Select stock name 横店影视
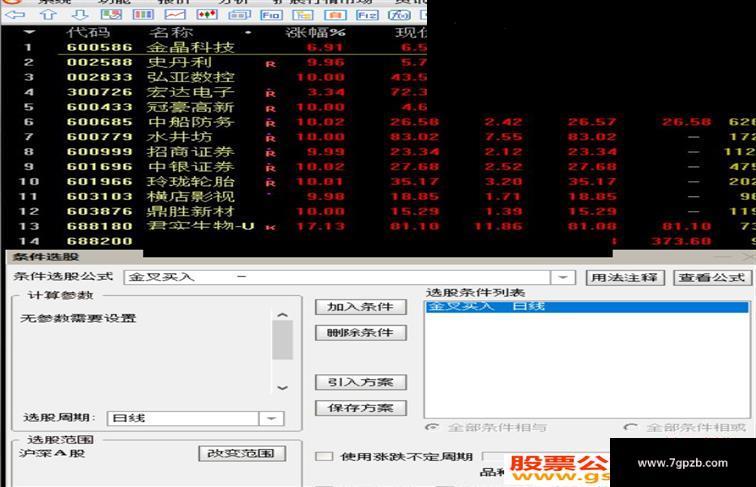The width and height of the screenshot is (756, 487). 191,197
